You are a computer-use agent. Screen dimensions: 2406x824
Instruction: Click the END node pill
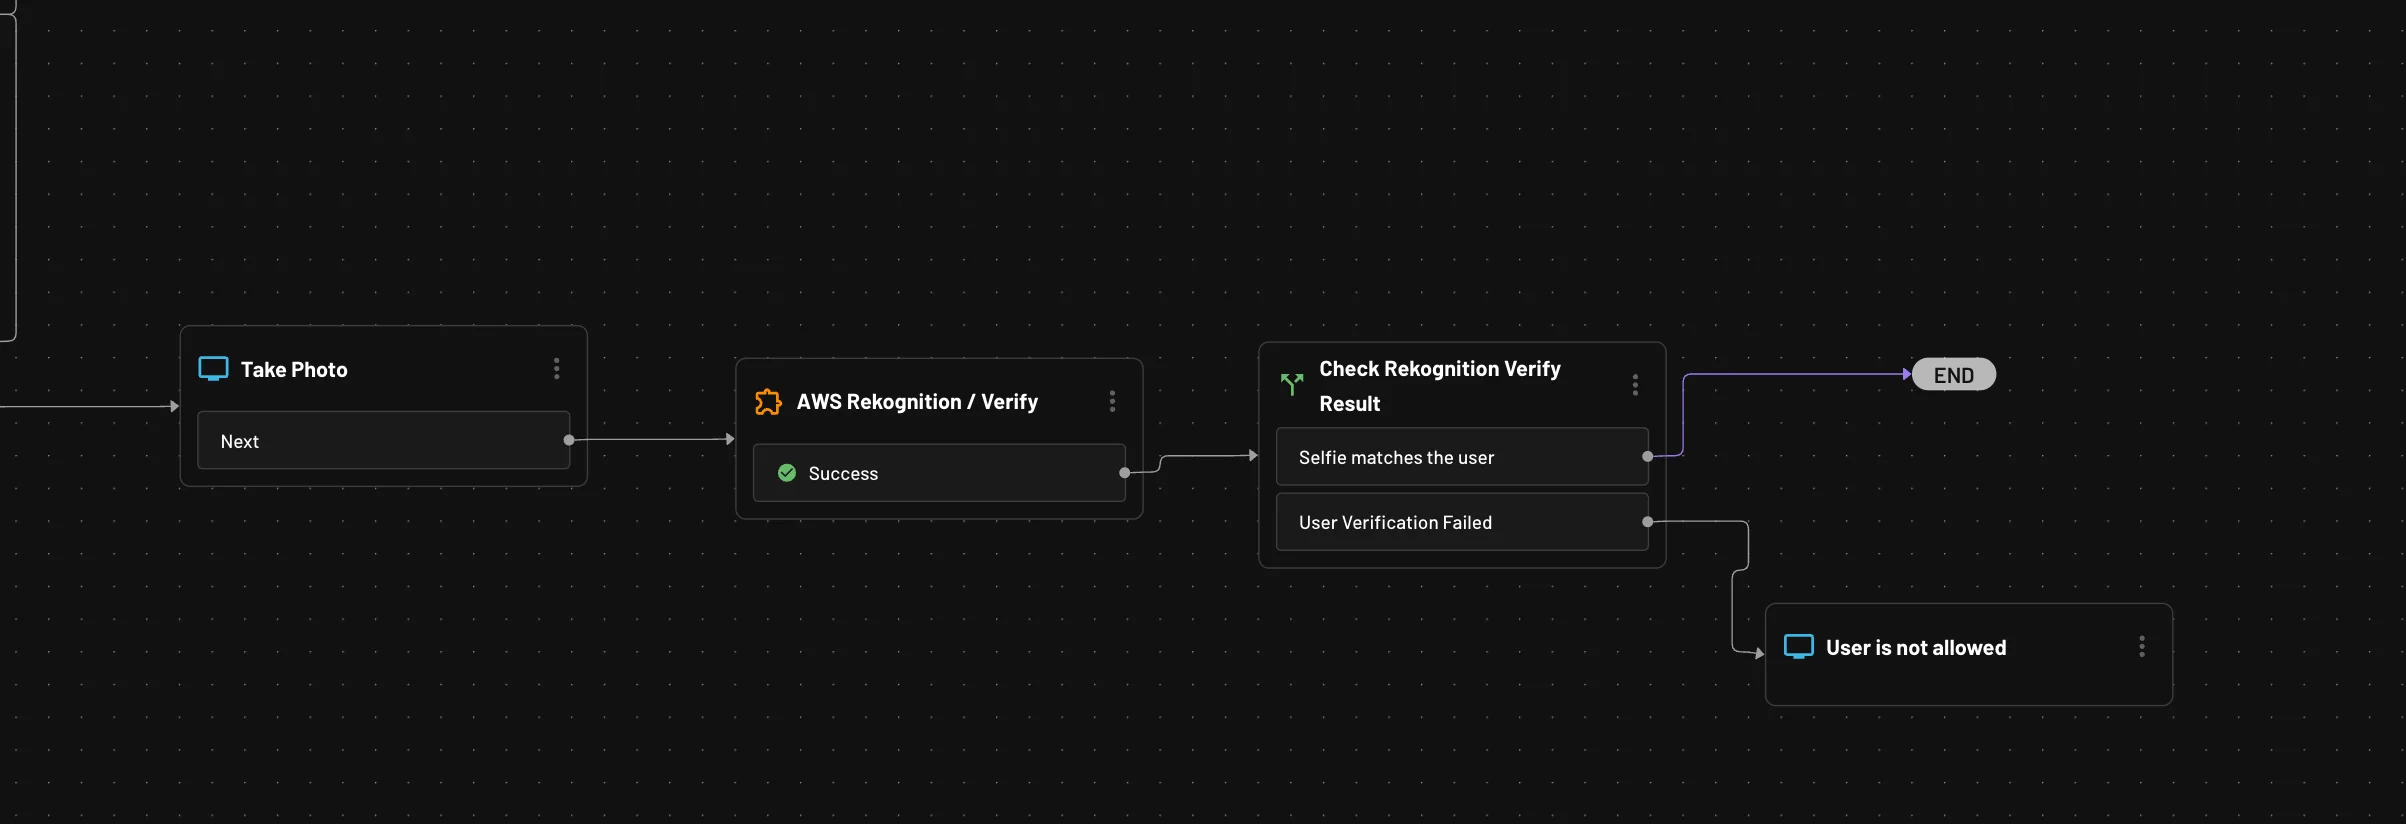(x=1953, y=375)
